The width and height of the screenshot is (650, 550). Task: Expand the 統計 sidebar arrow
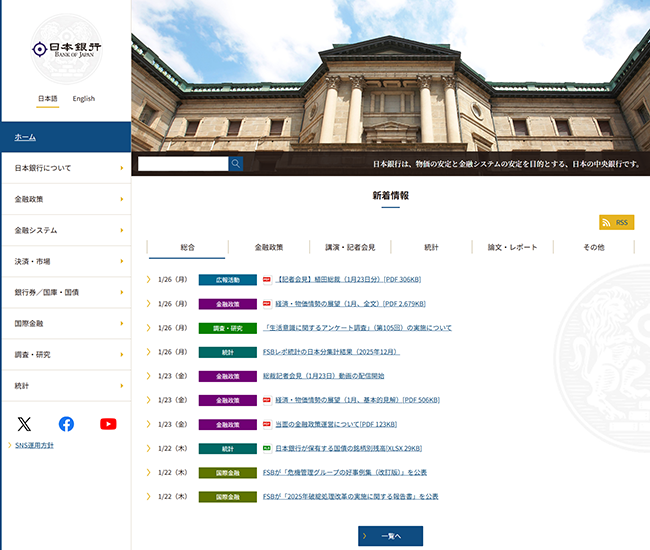tap(122, 385)
